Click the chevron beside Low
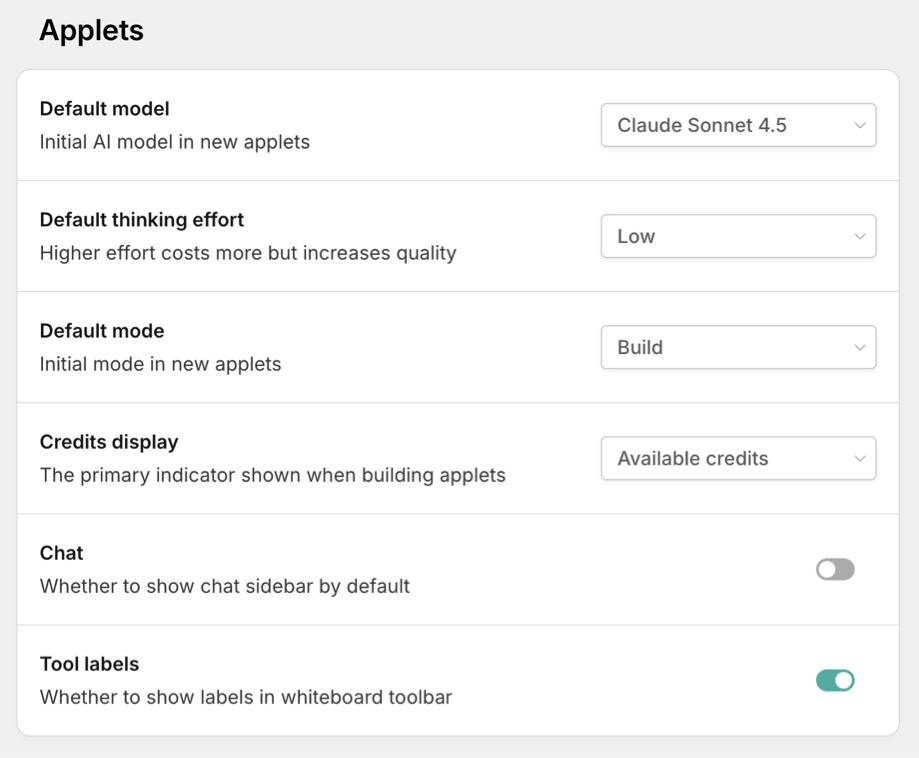919x758 pixels. (859, 236)
